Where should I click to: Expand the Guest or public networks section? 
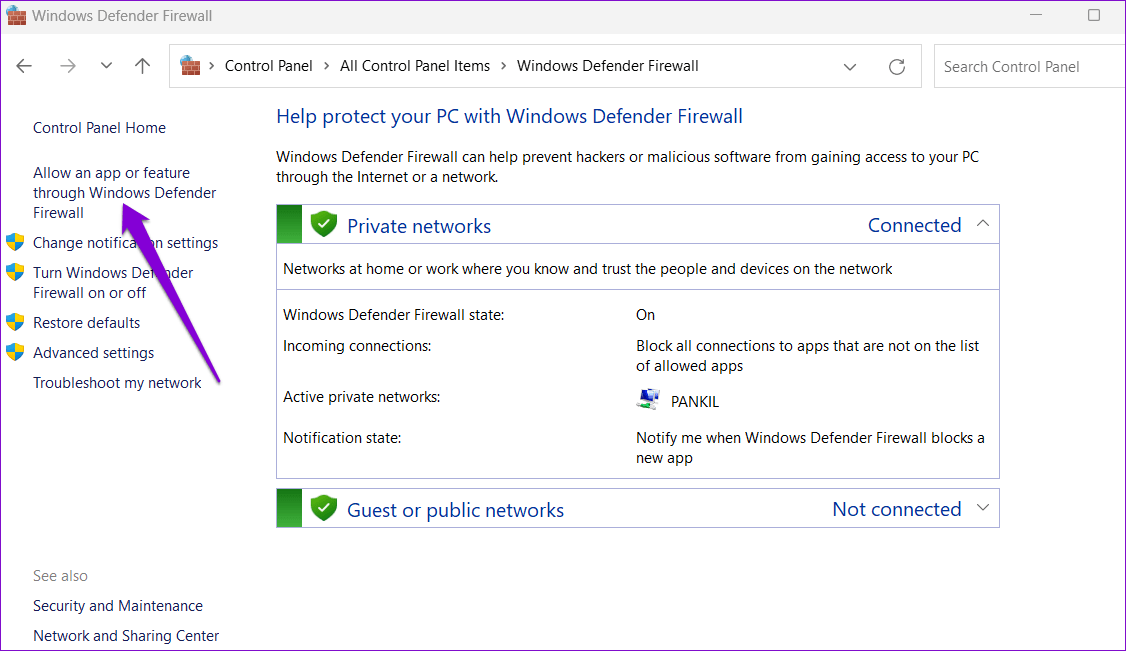point(982,508)
